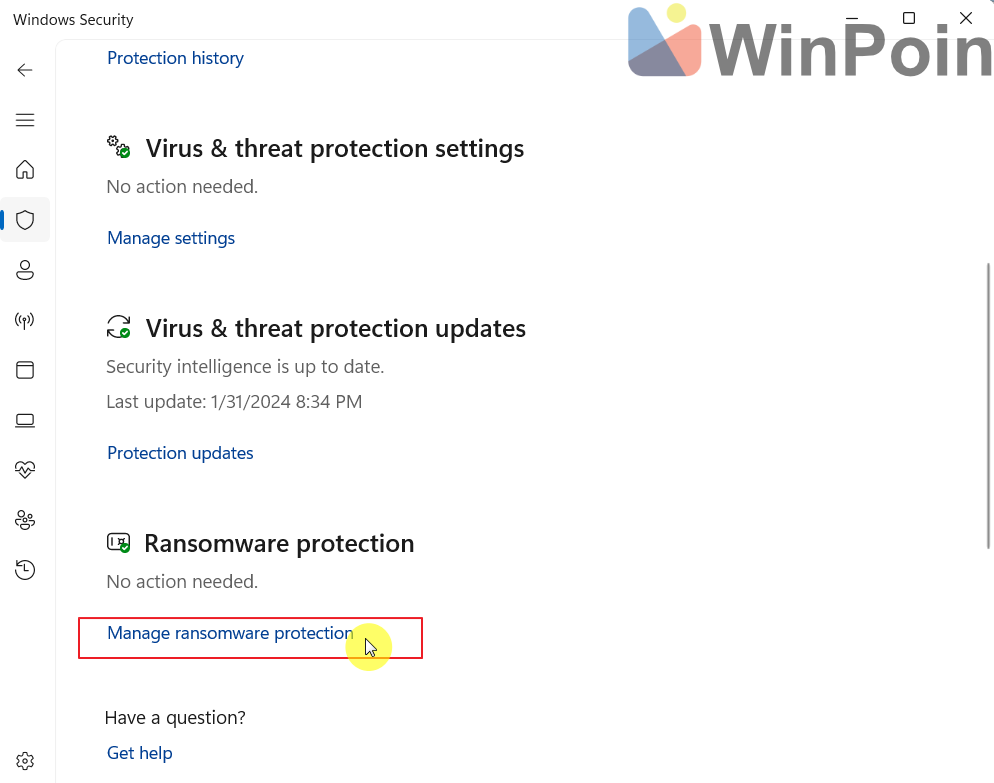
Task: Open Manage ransomware protection
Action: (228, 633)
